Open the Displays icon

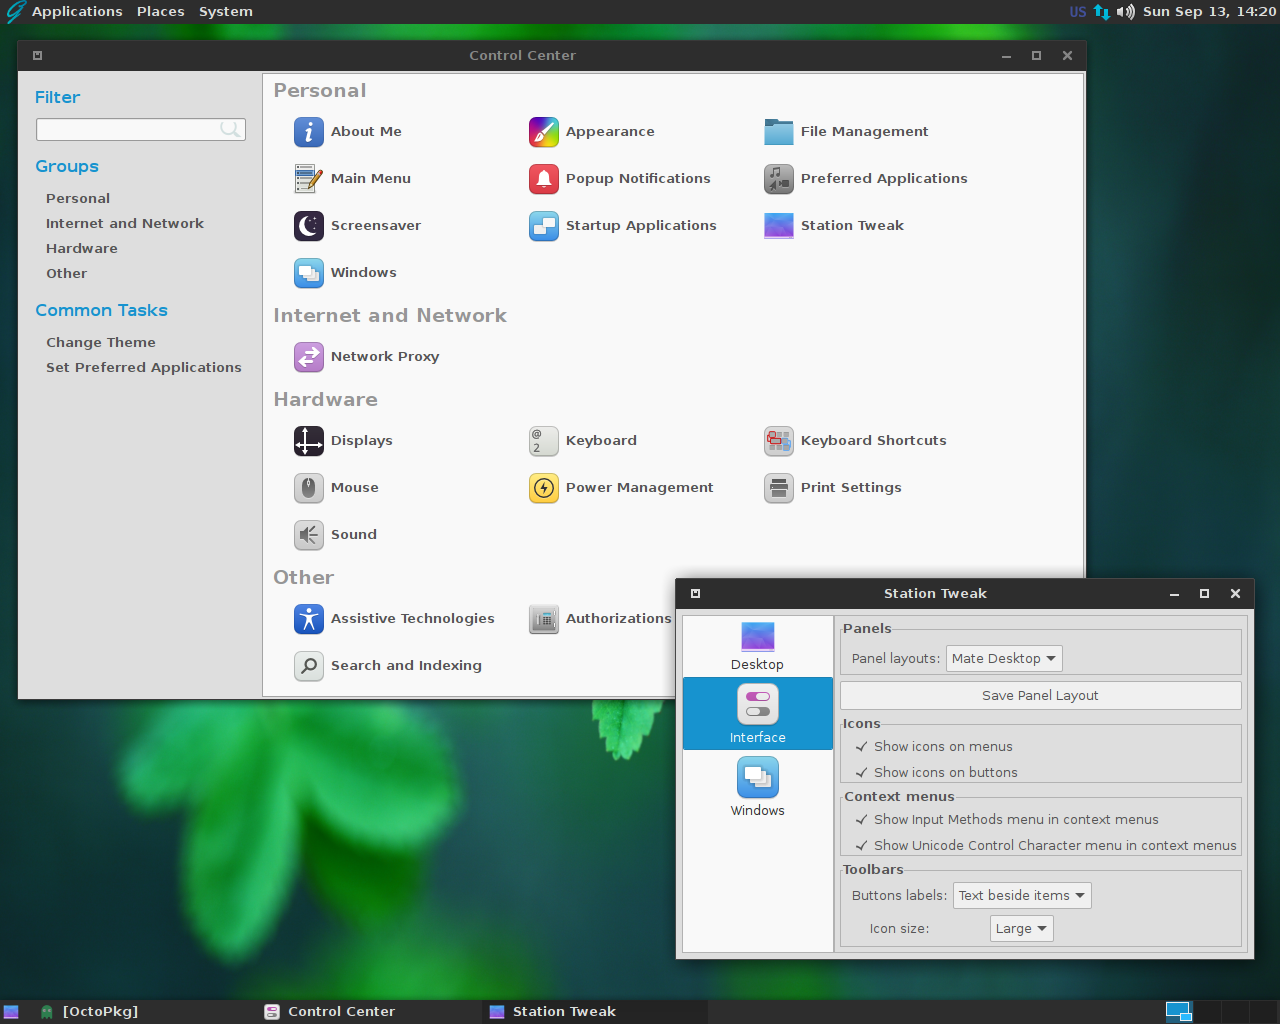pos(309,441)
